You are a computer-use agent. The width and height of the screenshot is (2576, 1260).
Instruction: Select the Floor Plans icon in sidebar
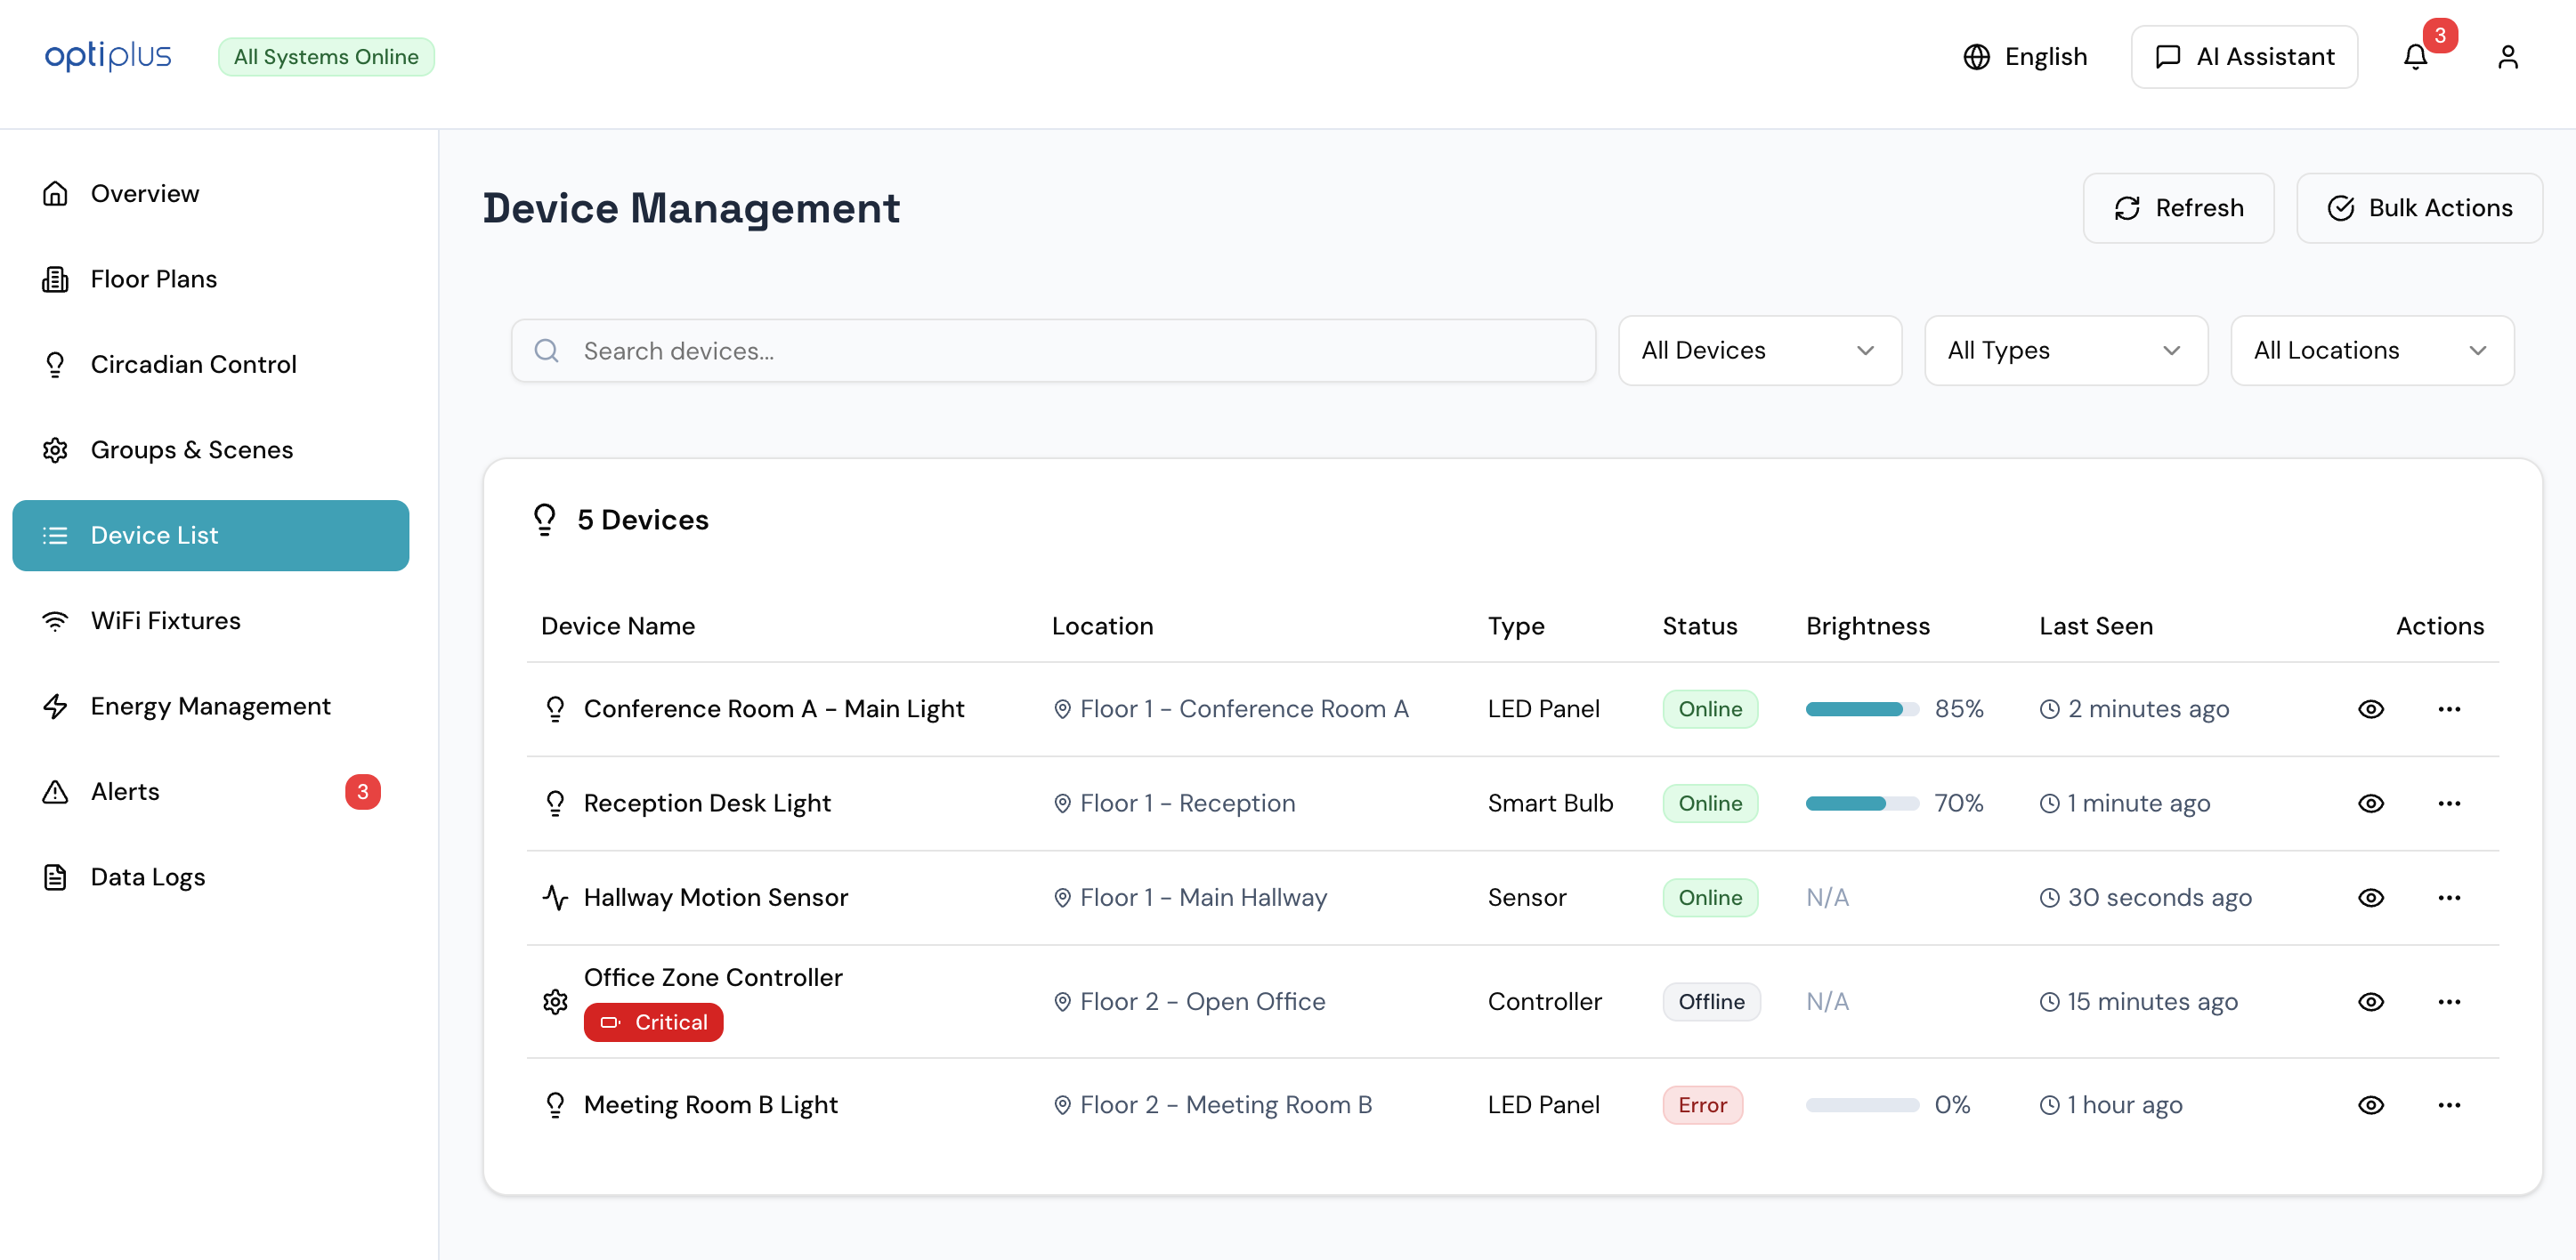coord(55,278)
